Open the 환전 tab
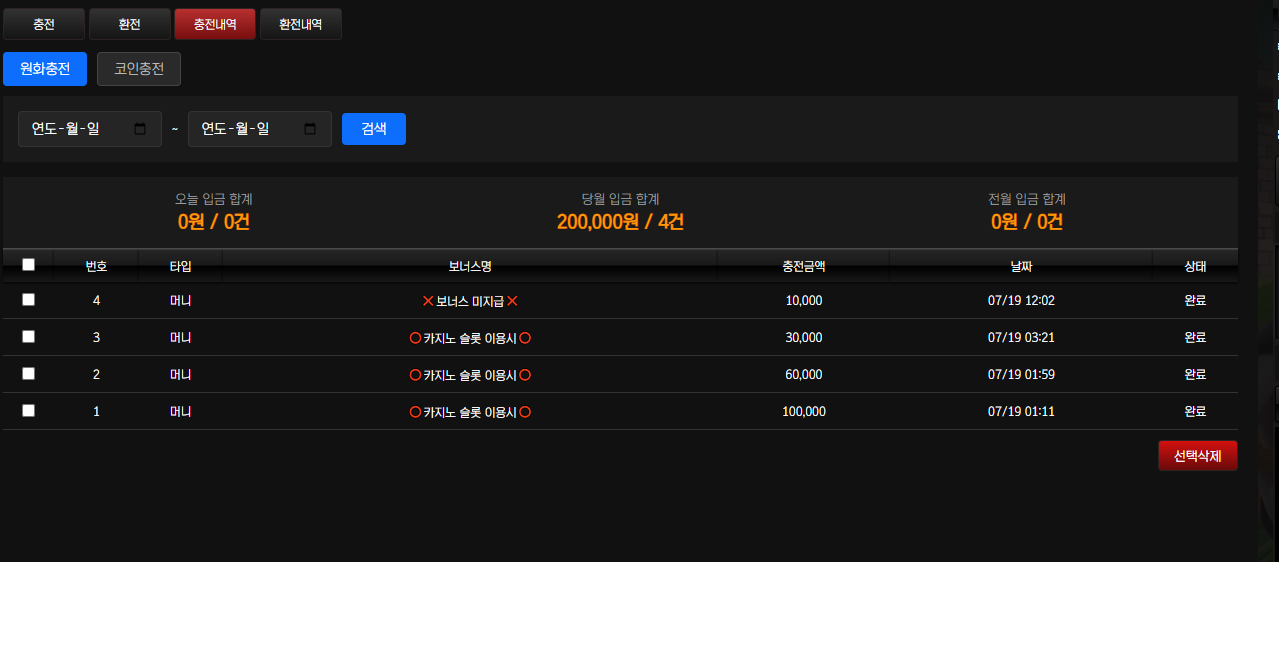 (130, 24)
